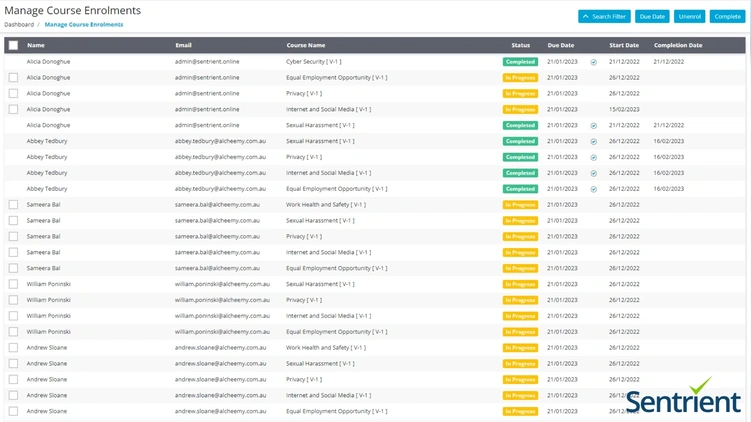Viewport: 751px width, 422px height.
Task: Tick William Poninski's Sexual Harassment enrolment checkbox
Action: coord(13,284)
